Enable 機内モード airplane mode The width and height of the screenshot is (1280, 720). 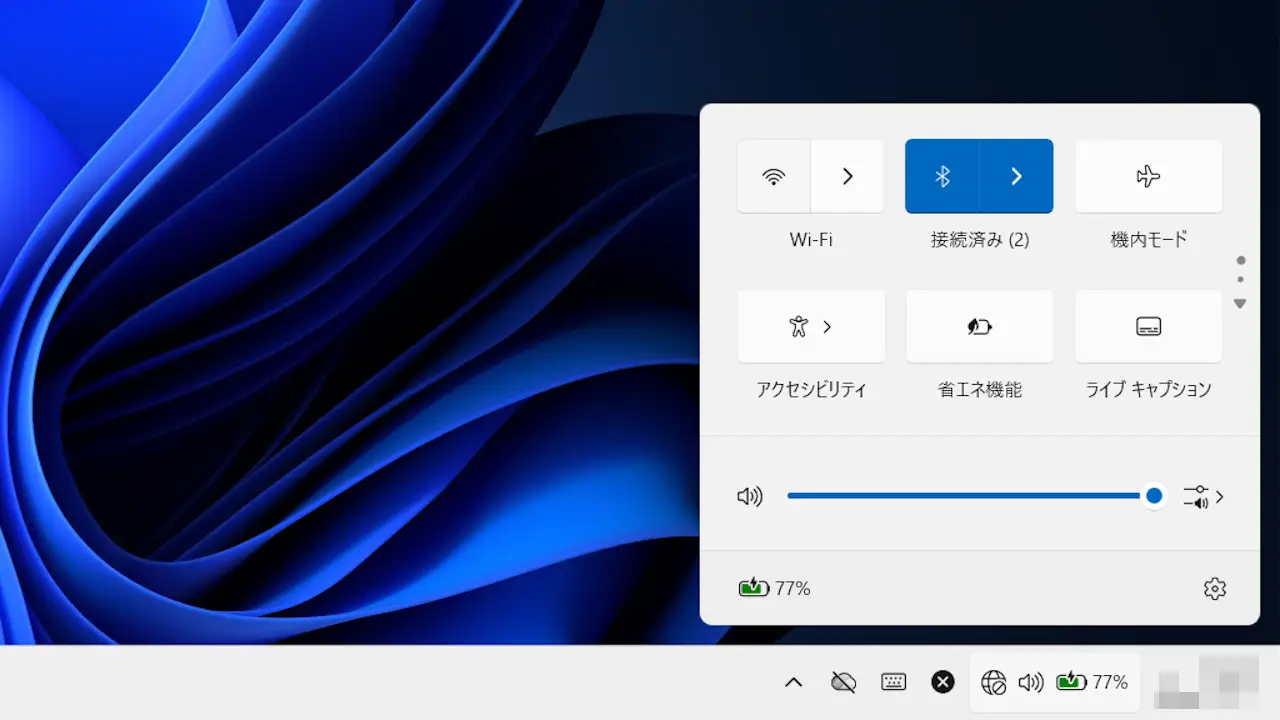tap(1148, 176)
